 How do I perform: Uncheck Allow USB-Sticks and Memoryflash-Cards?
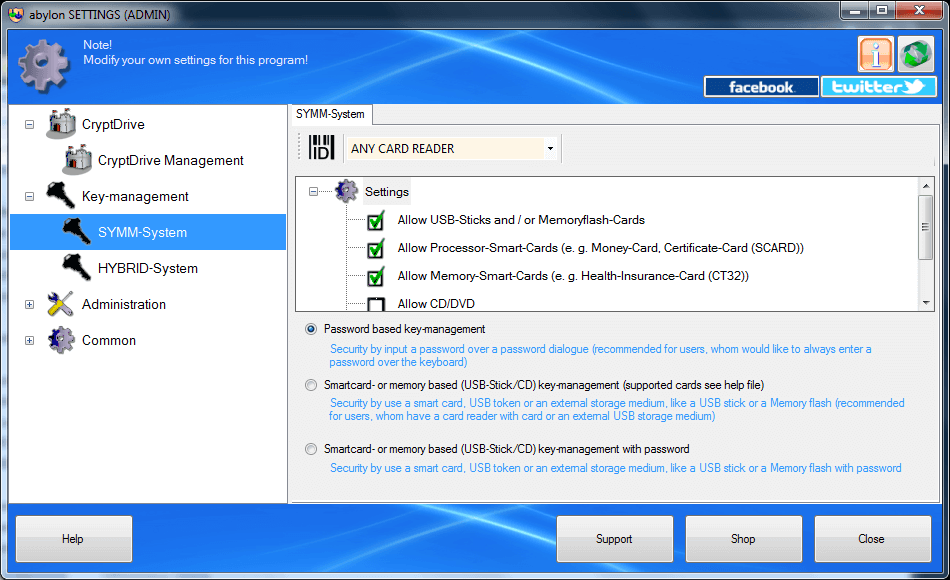click(376, 221)
